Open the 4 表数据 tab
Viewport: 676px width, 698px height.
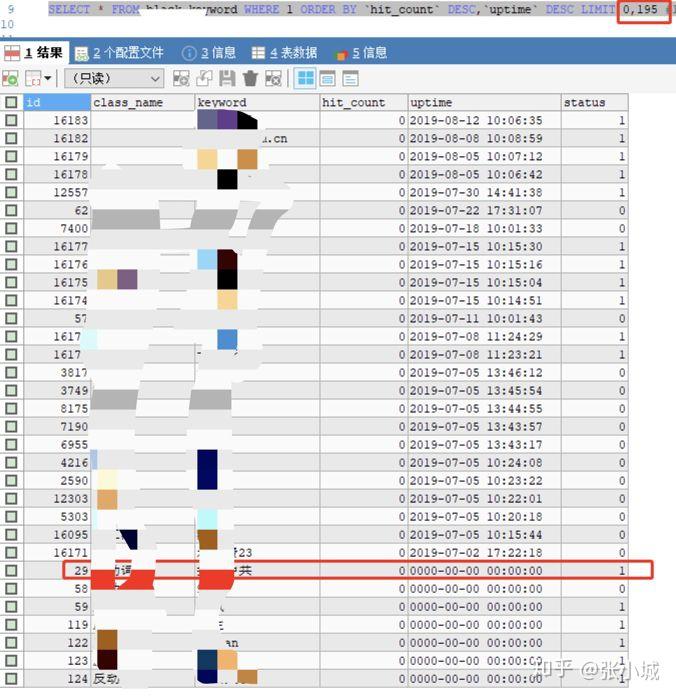pyautogui.click(x=285, y=53)
